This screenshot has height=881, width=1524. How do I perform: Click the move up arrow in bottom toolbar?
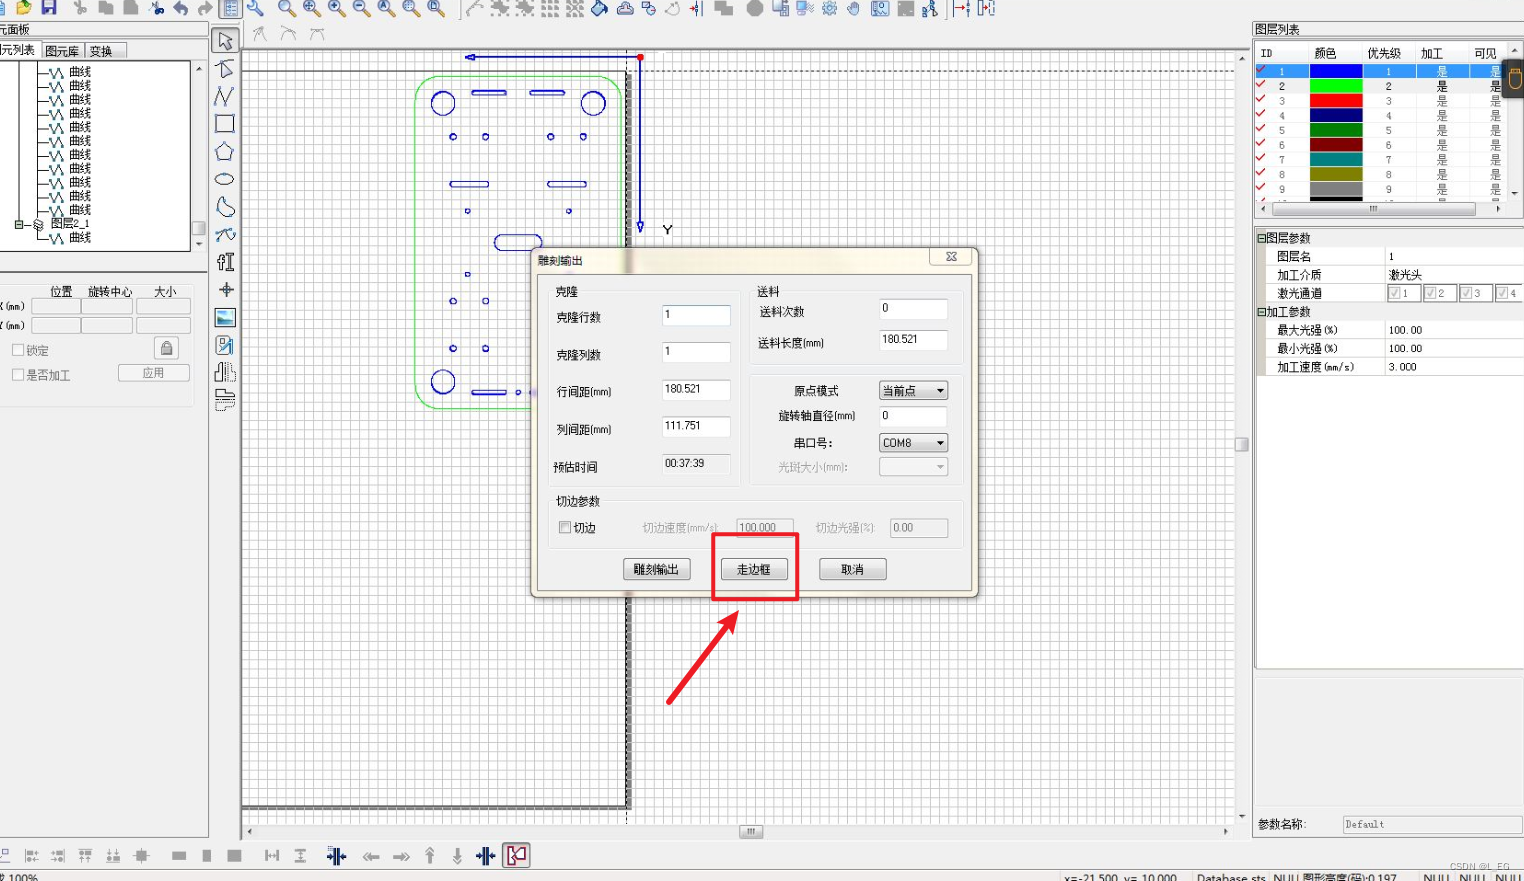coord(430,856)
